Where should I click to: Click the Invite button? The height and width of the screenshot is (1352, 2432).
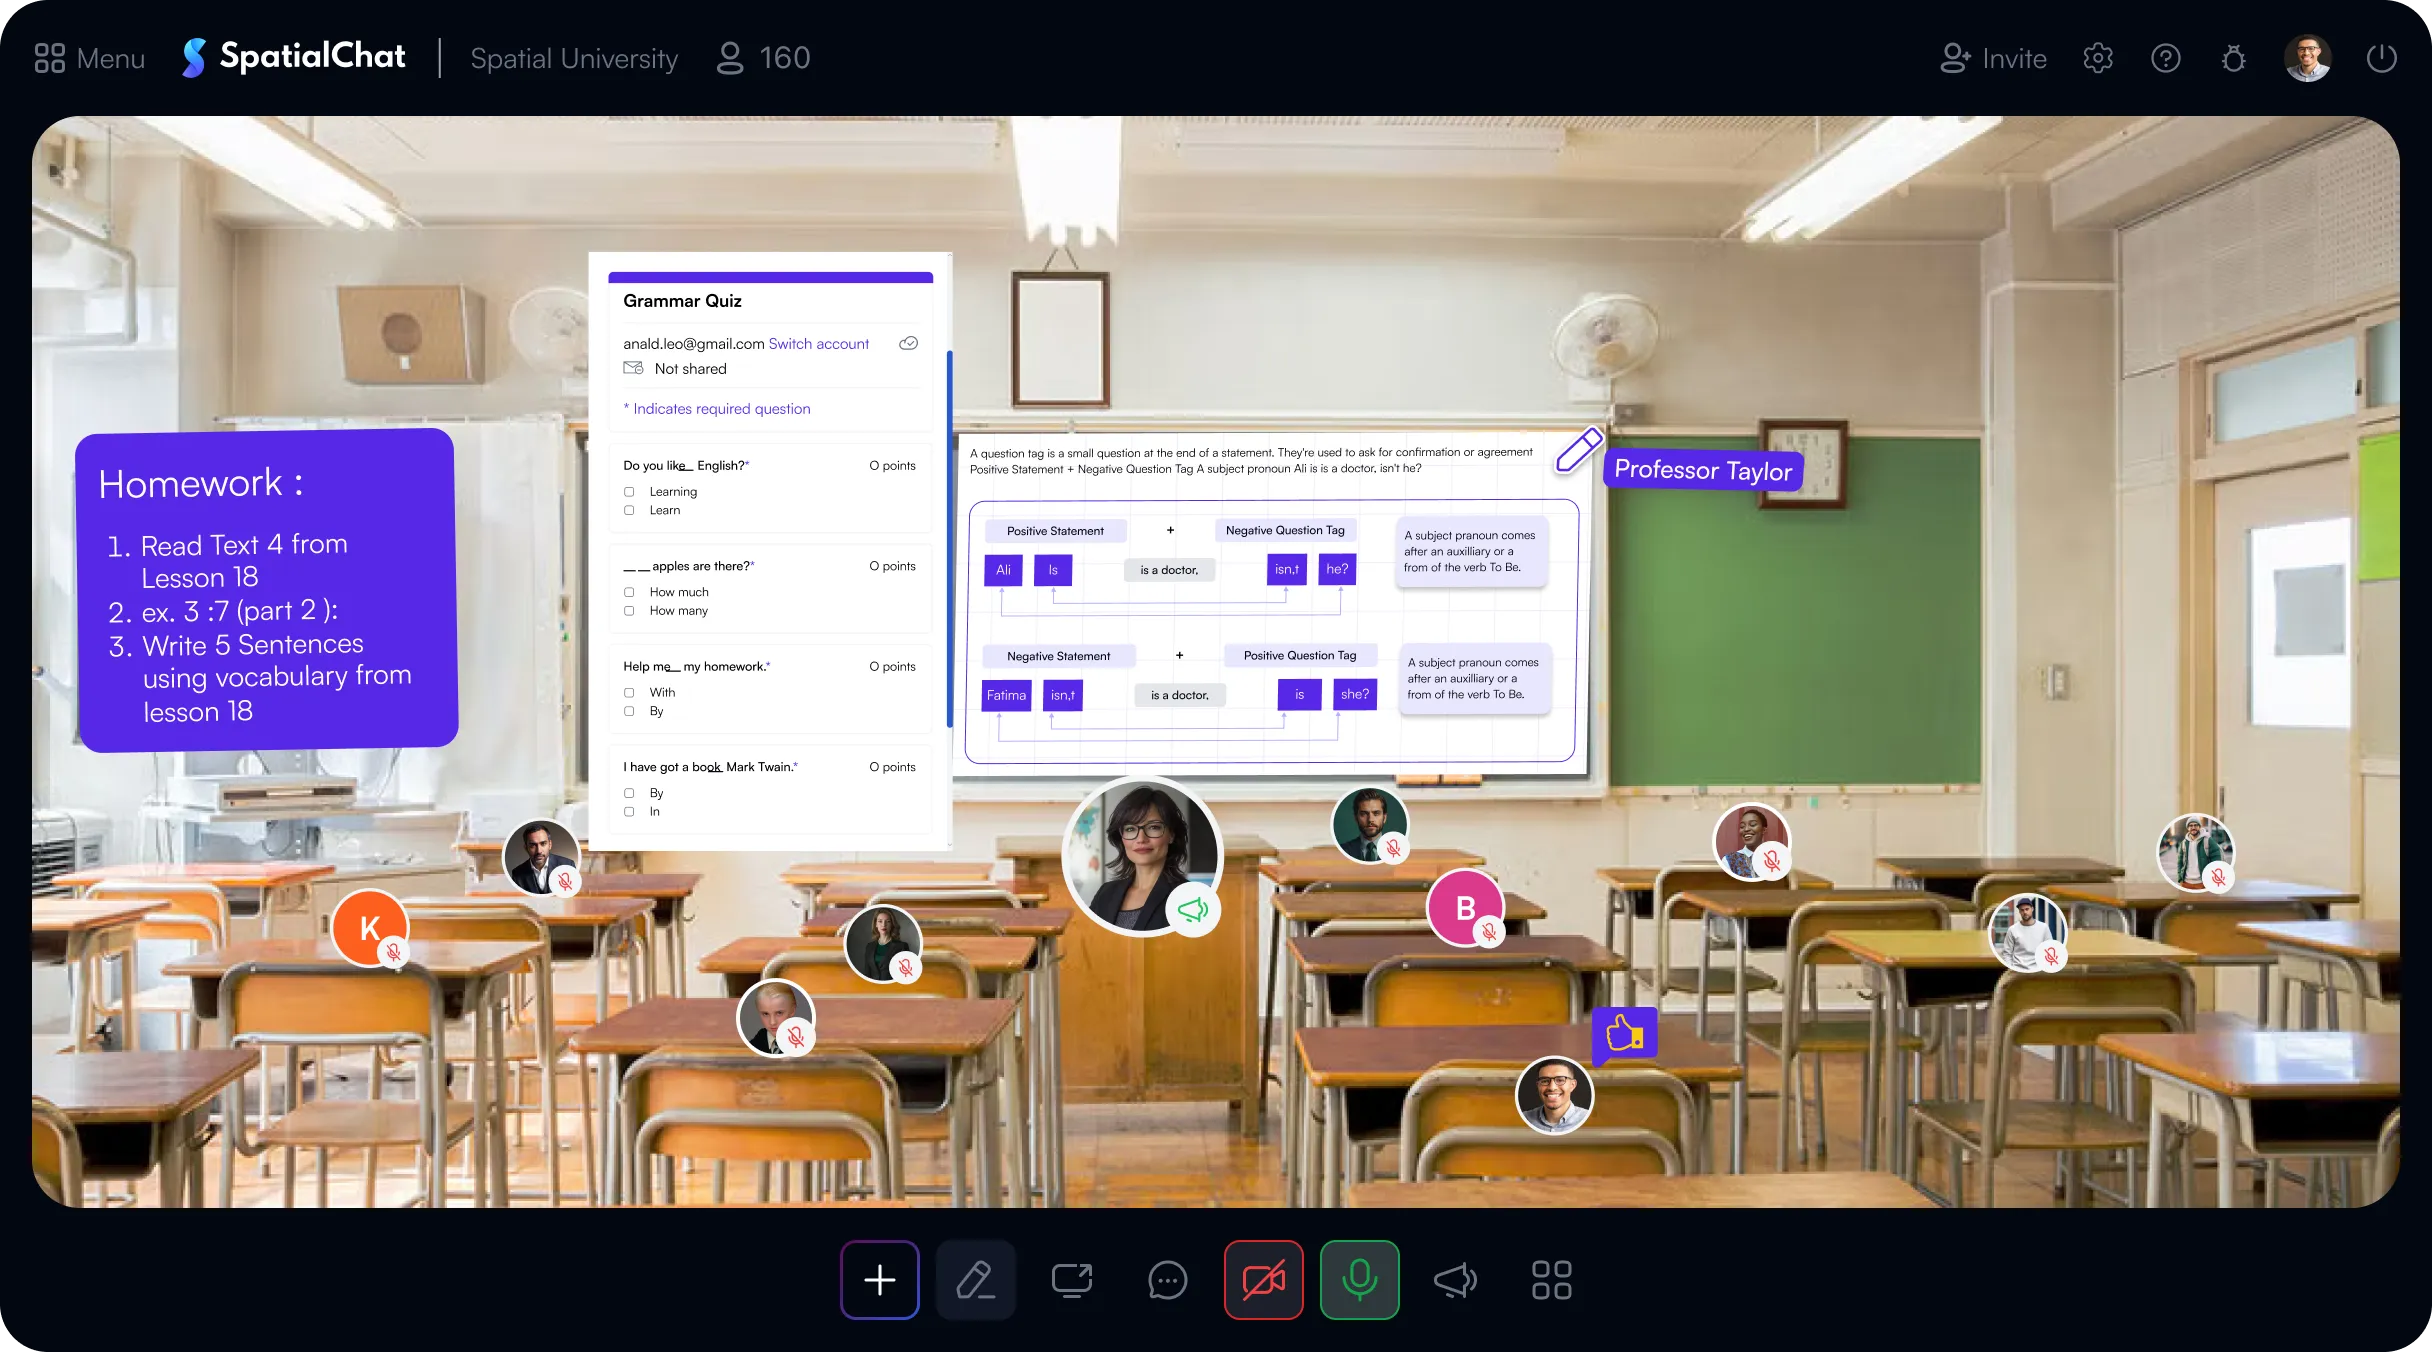pyautogui.click(x=1994, y=58)
